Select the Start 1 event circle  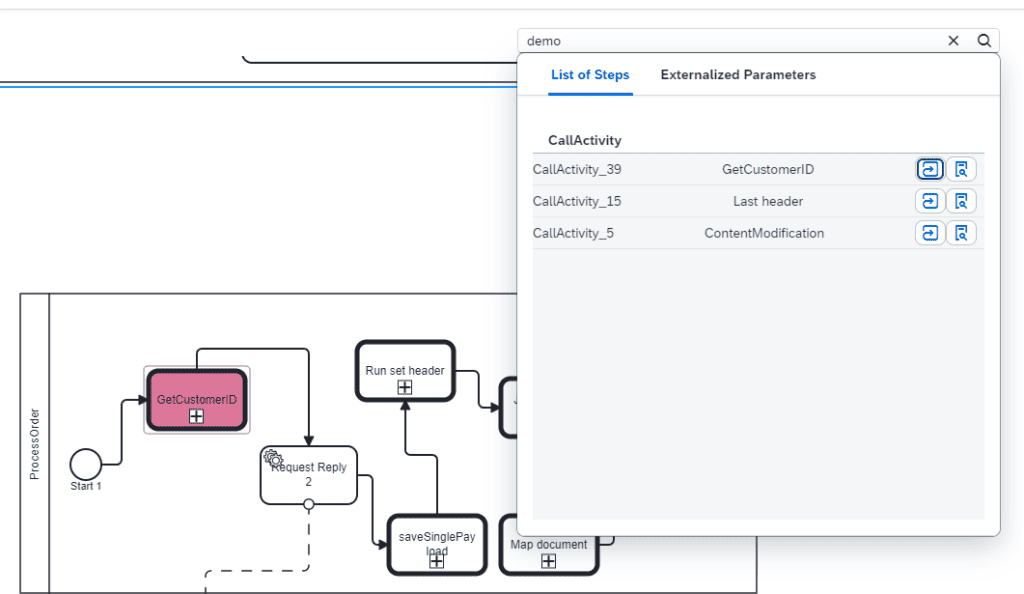(x=86, y=464)
